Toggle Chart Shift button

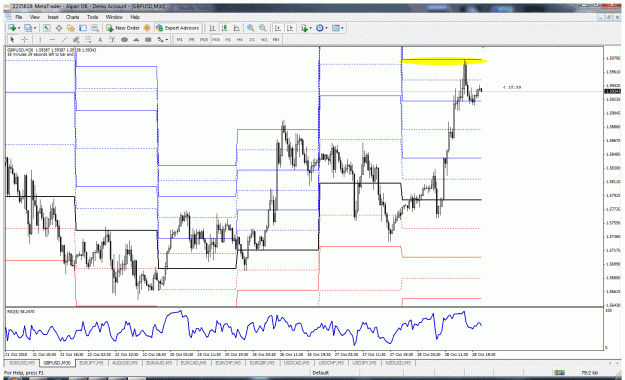290,28
